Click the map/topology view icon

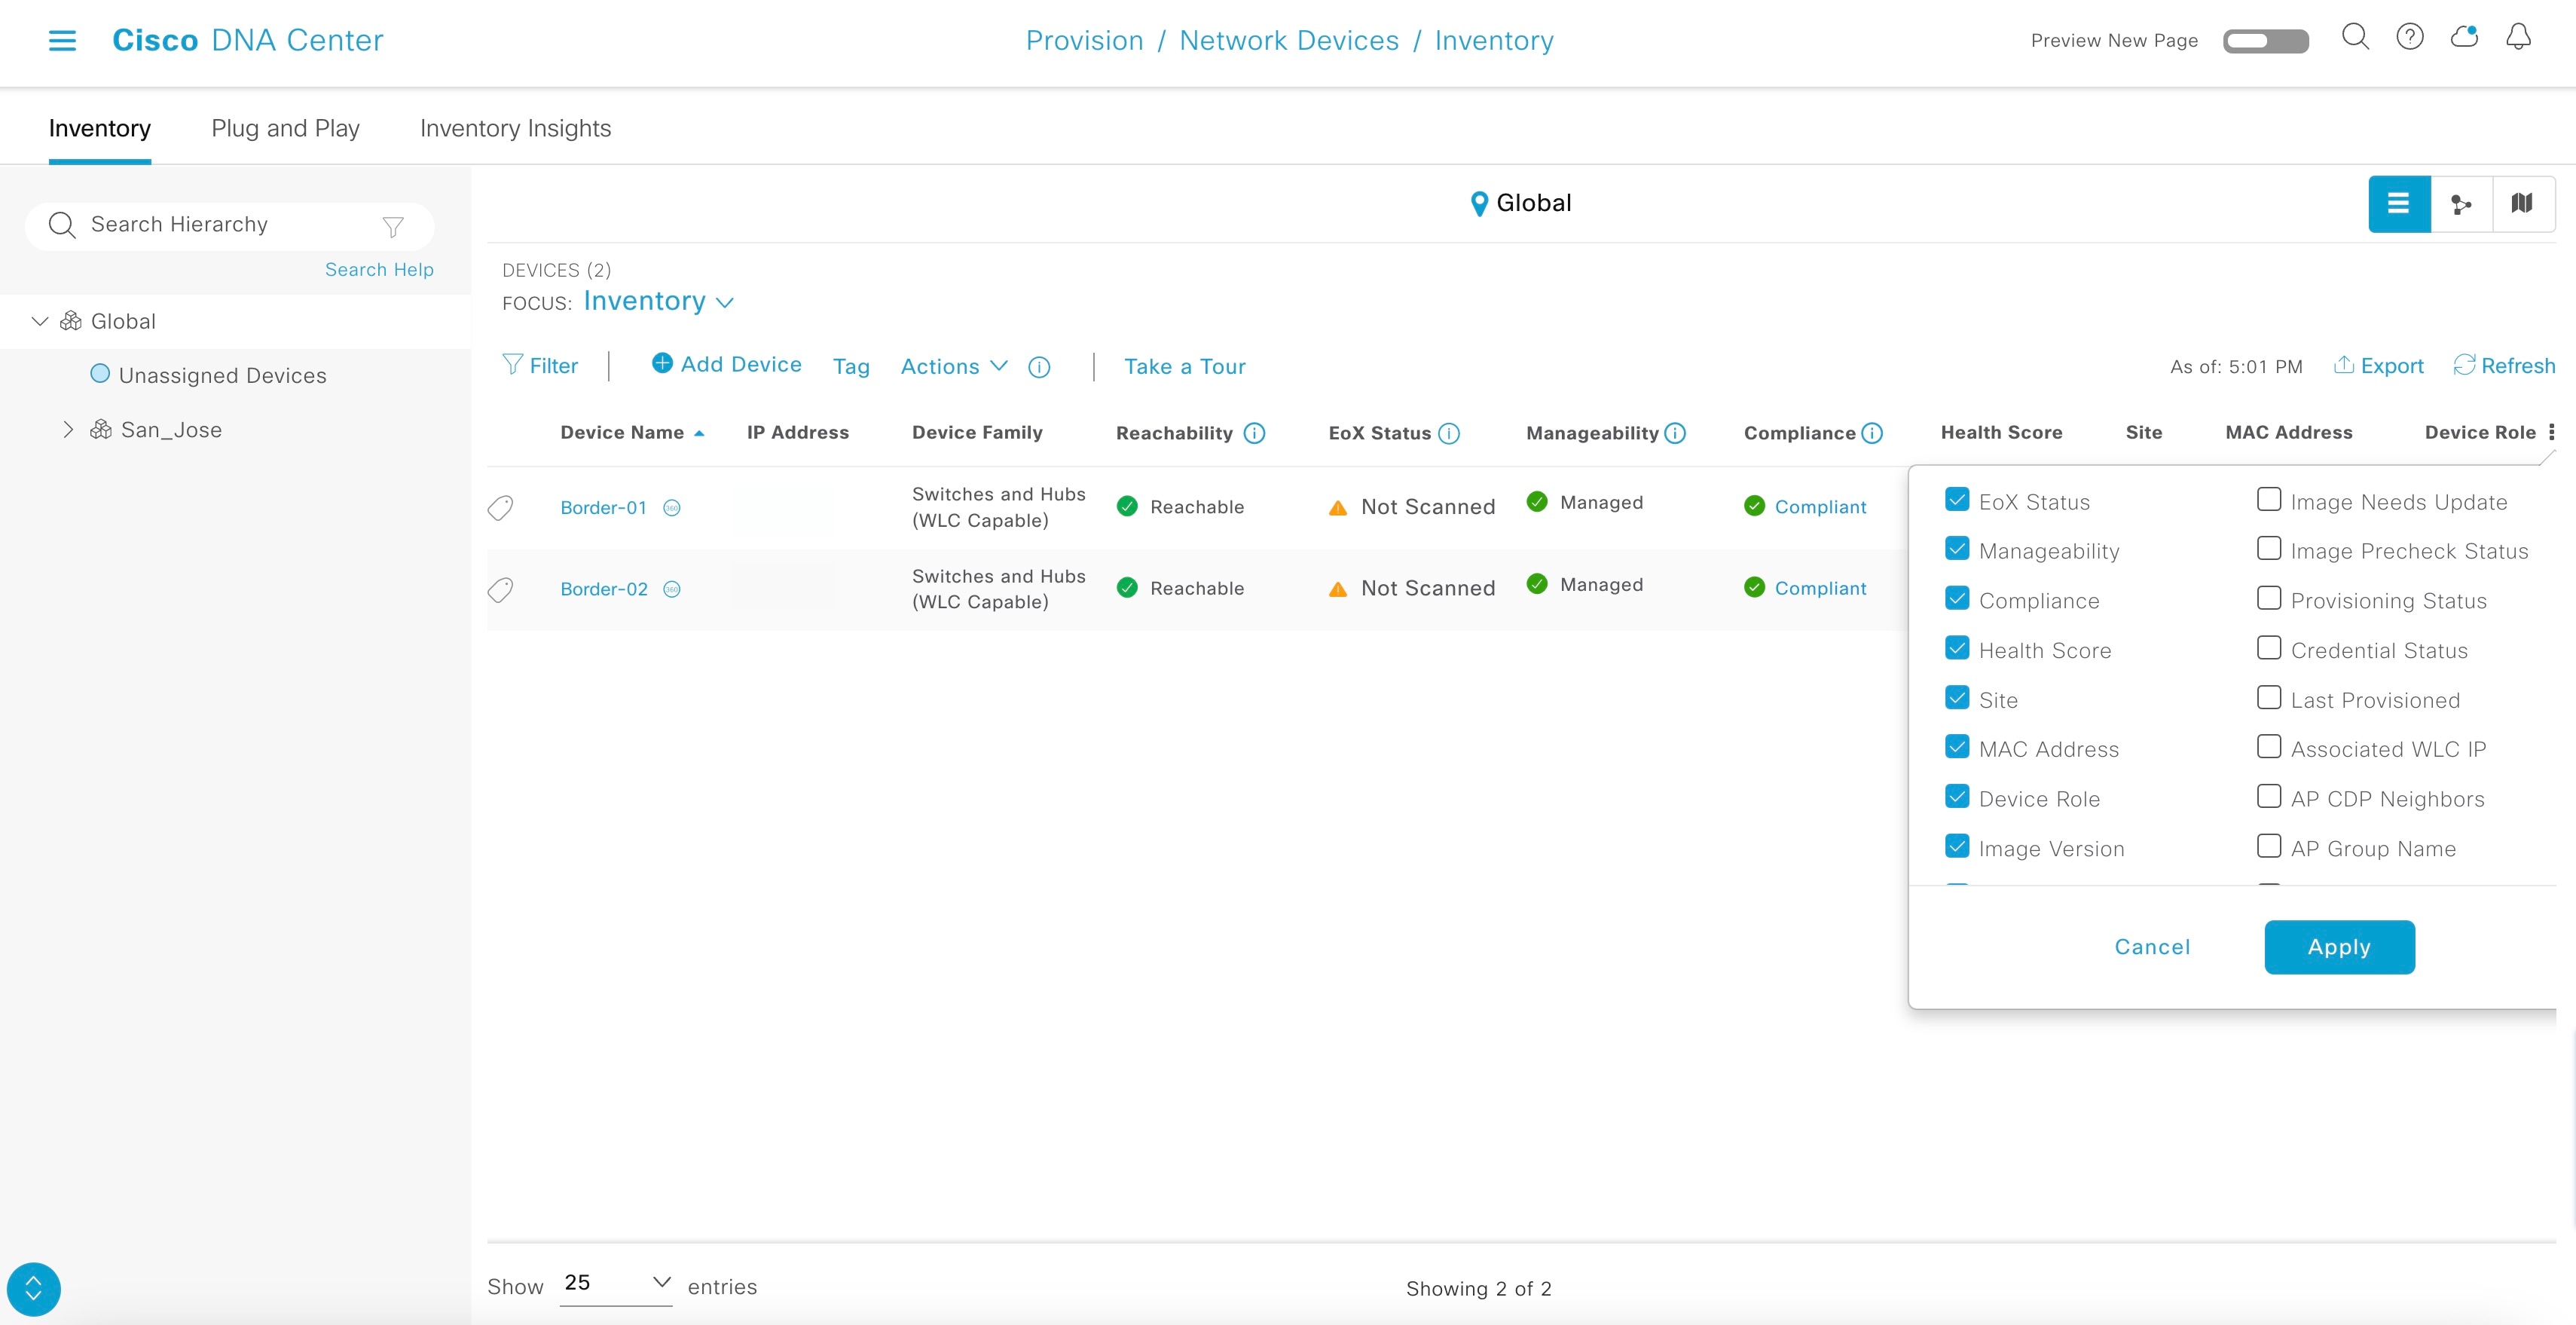pyautogui.click(x=2522, y=203)
